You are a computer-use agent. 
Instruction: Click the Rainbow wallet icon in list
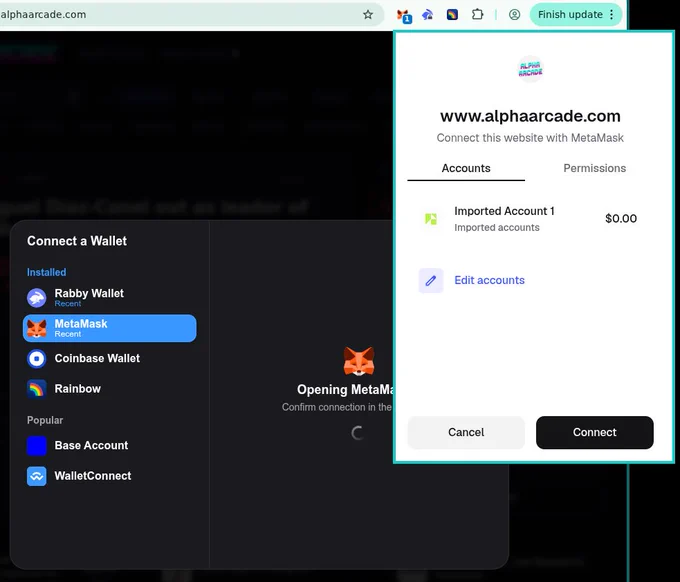coord(36,389)
